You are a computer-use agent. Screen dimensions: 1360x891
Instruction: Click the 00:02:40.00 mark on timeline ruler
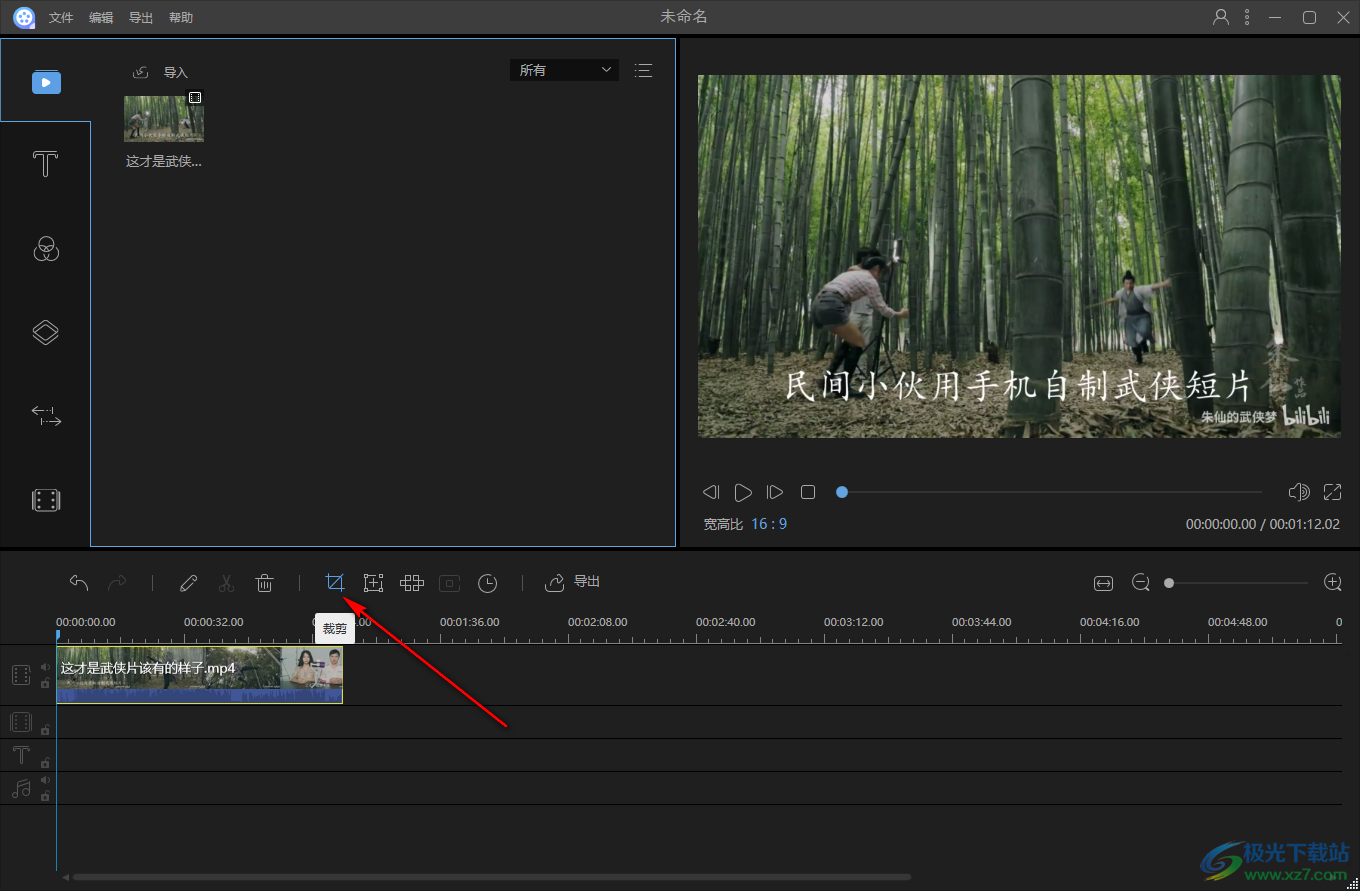tap(725, 622)
